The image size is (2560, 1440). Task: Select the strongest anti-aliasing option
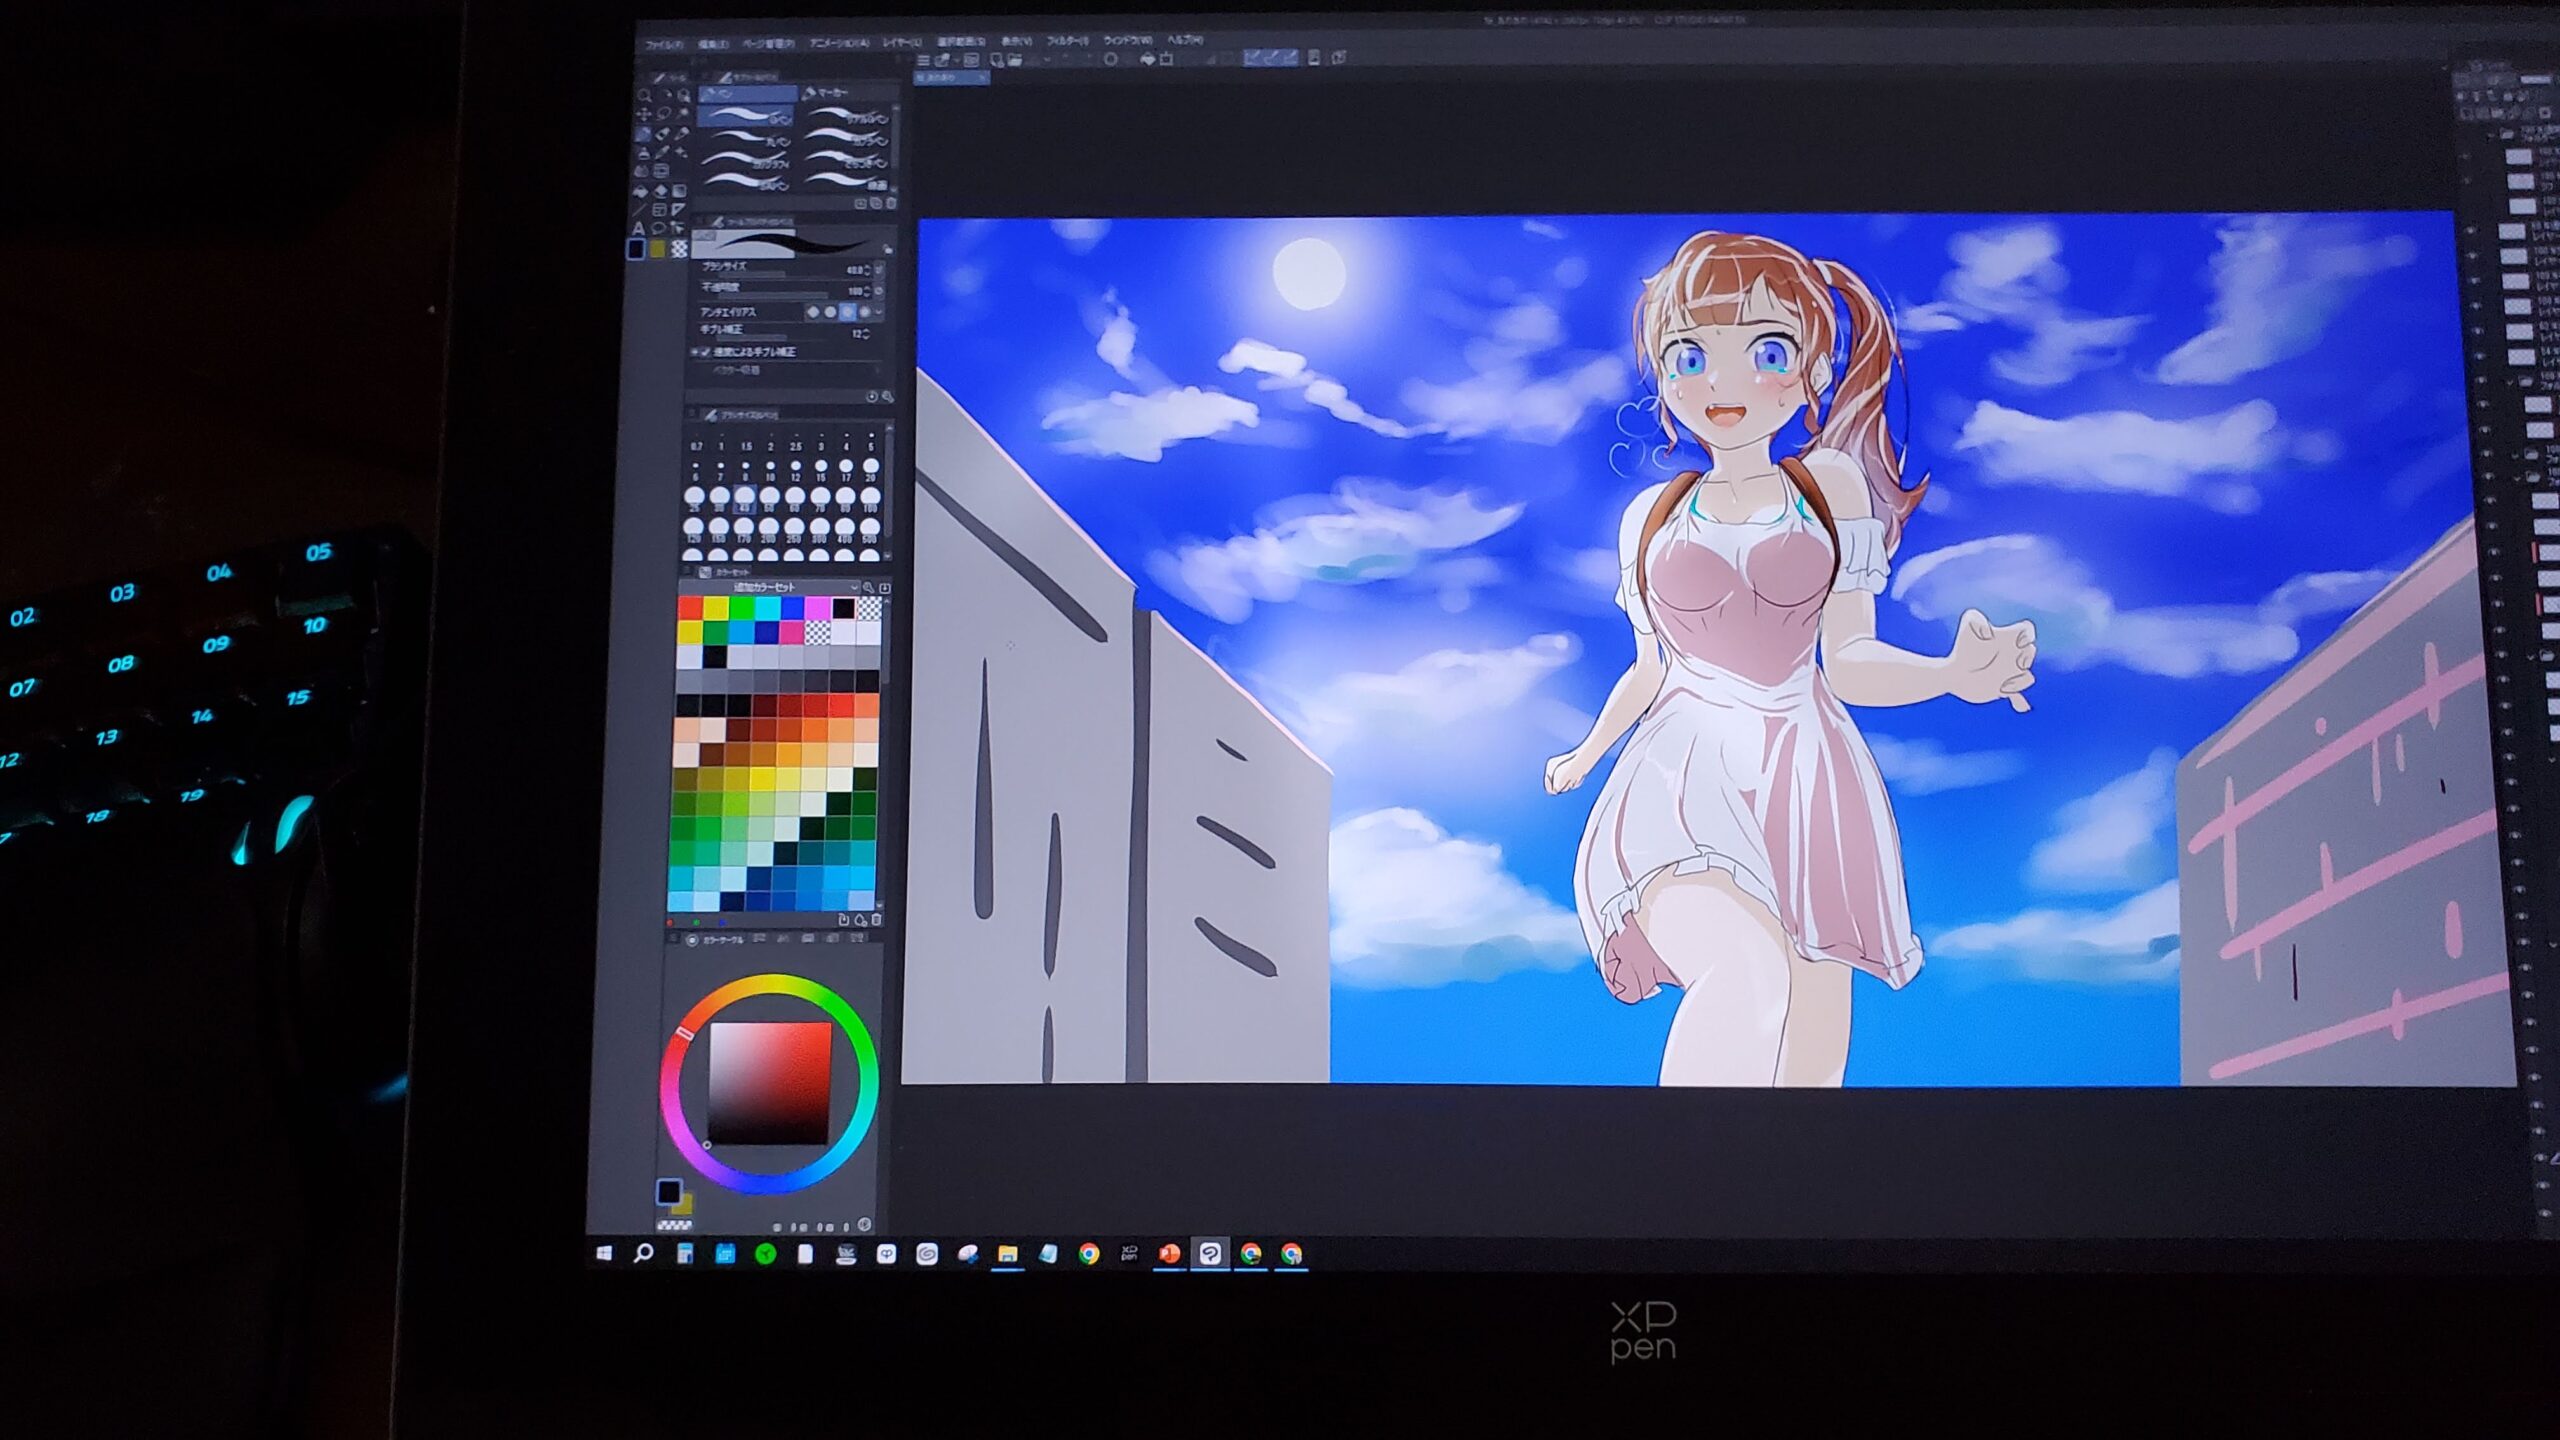[x=865, y=312]
